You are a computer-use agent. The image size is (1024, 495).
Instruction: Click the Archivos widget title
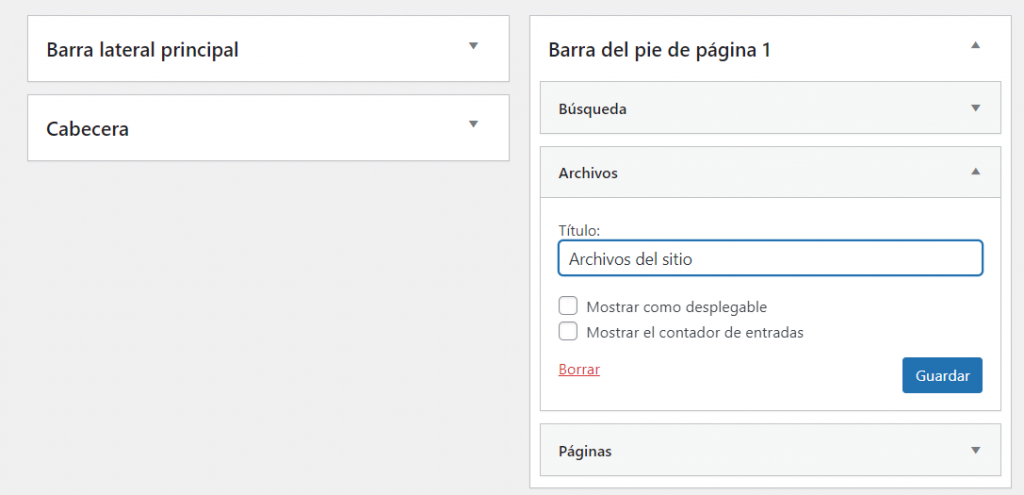(588, 173)
